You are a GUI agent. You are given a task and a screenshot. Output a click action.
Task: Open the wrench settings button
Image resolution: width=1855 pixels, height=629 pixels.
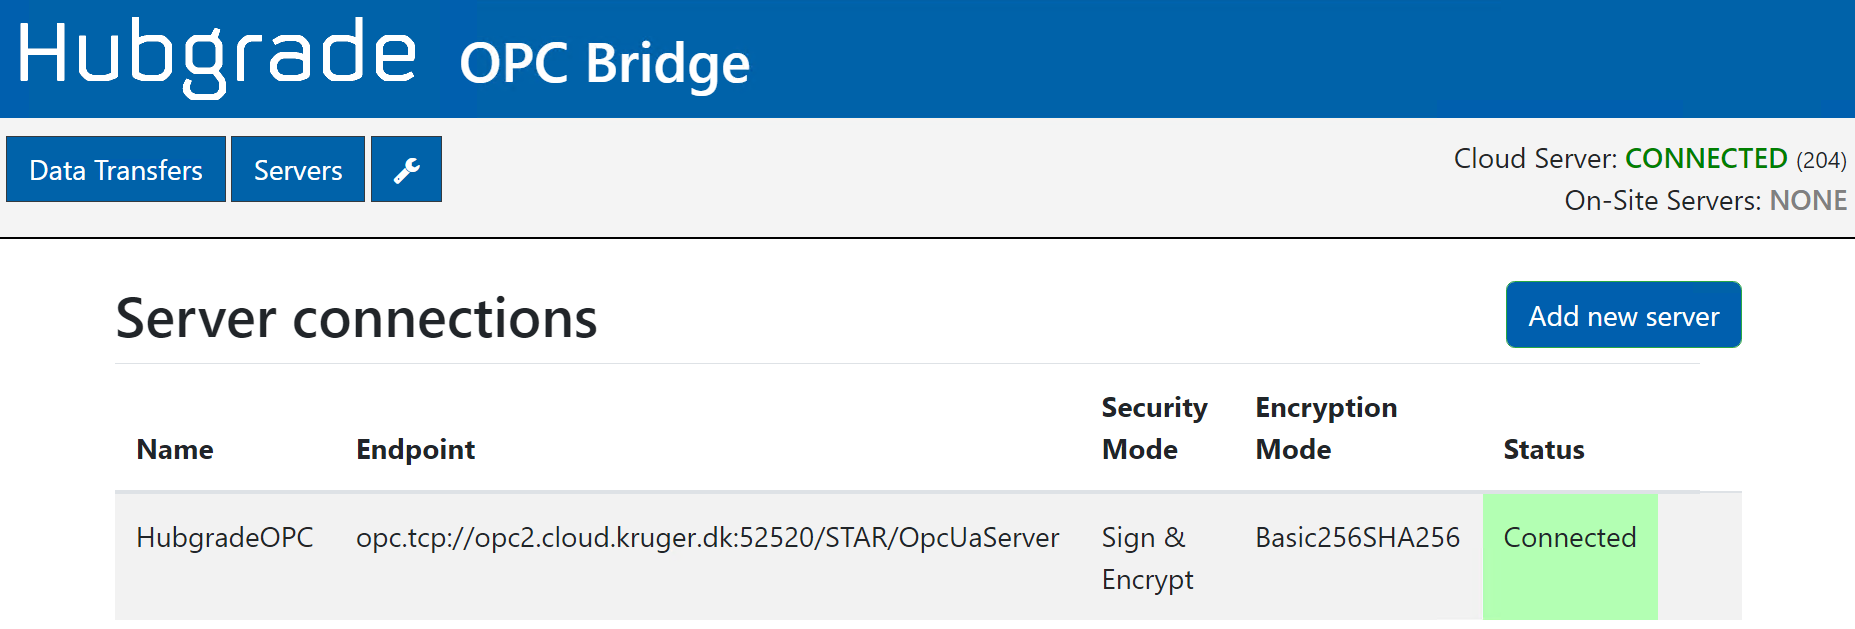406,170
